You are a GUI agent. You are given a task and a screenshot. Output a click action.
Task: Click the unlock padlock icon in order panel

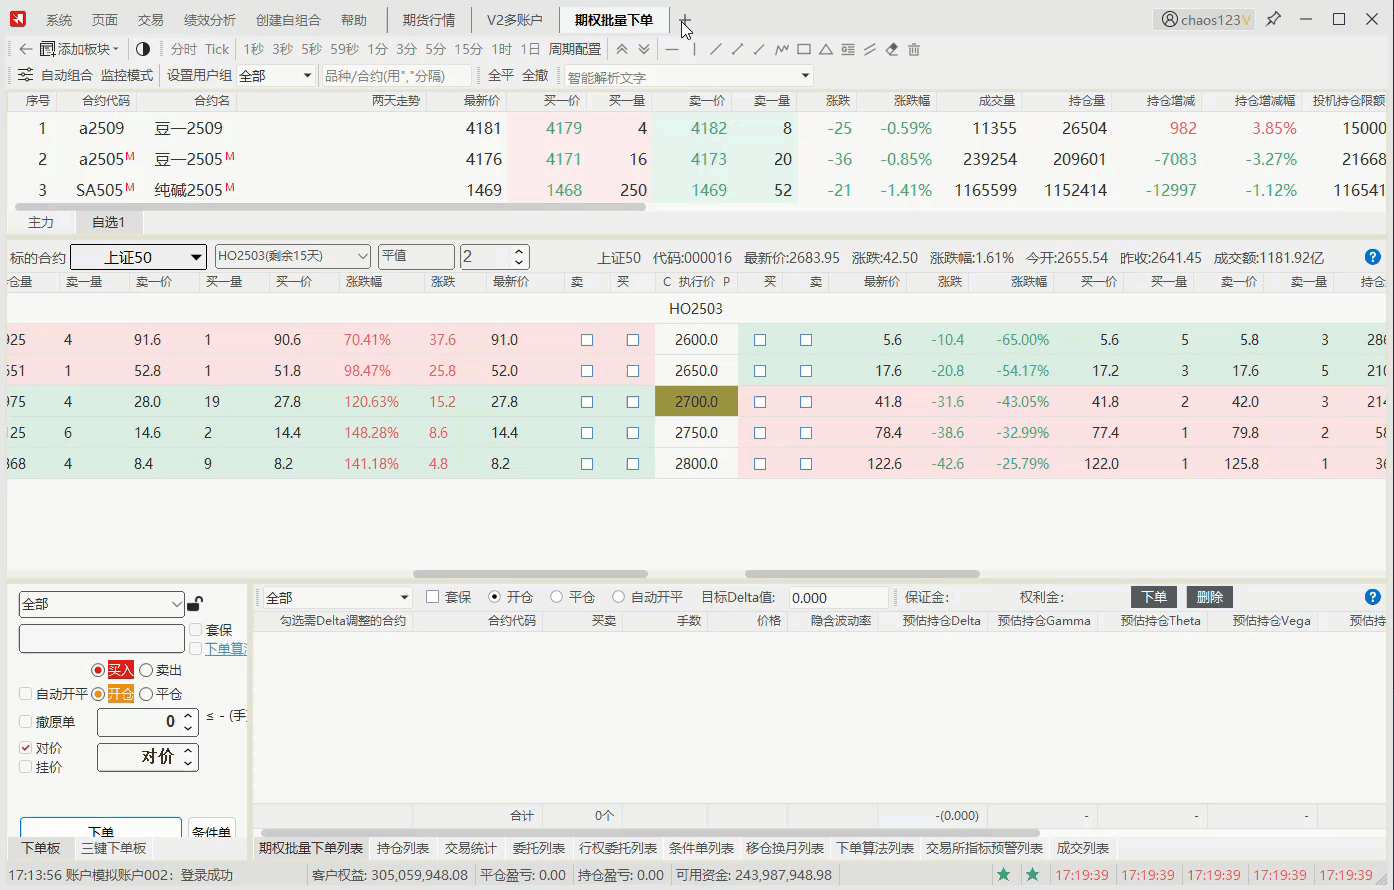[196, 604]
